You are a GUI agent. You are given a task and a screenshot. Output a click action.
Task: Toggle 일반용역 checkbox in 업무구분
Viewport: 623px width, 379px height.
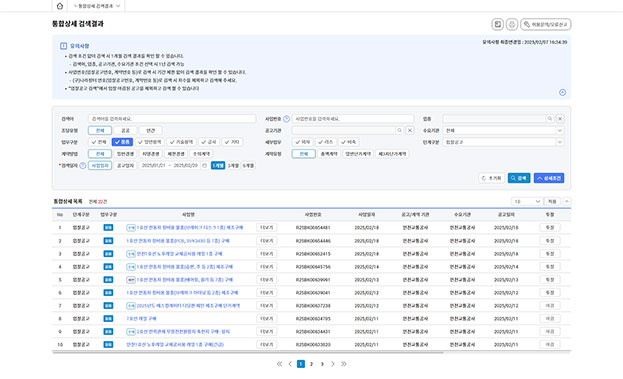pyautogui.click(x=150, y=142)
